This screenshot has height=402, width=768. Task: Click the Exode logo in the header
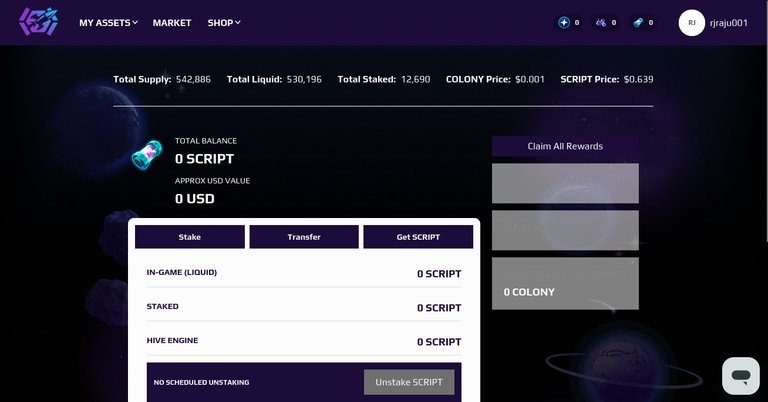pos(39,22)
